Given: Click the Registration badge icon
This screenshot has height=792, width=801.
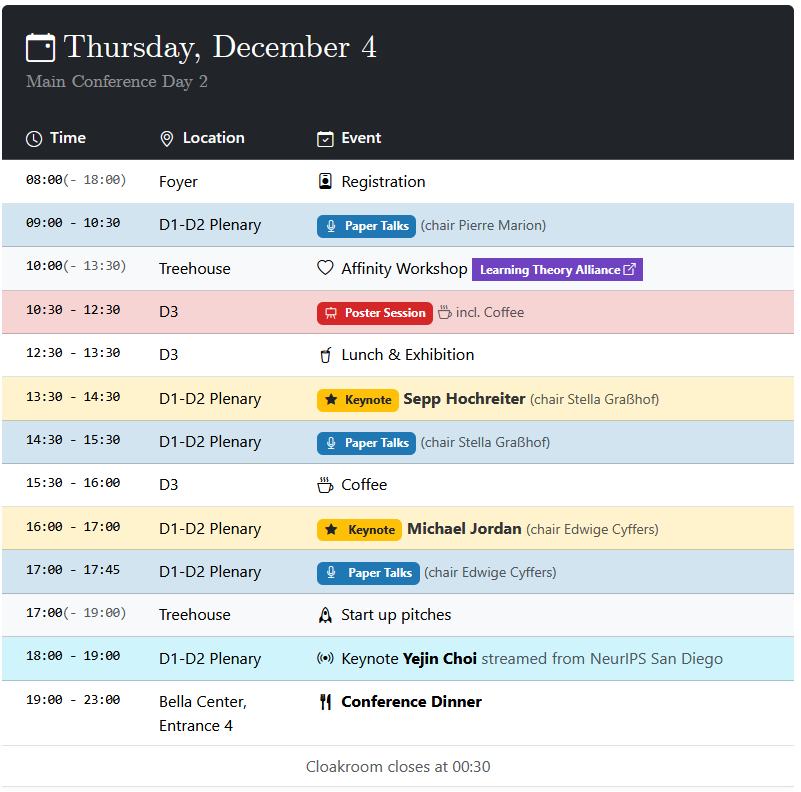Looking at the screenshot, I should (325, 182).
